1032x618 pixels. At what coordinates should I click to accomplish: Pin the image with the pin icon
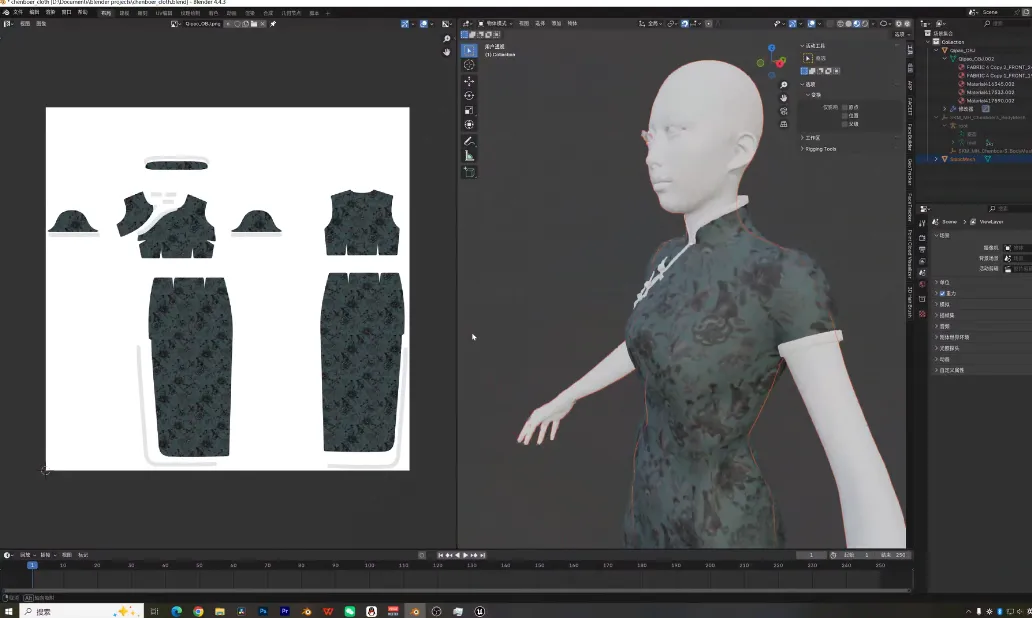pyautogui.click(x=273, y=24)
